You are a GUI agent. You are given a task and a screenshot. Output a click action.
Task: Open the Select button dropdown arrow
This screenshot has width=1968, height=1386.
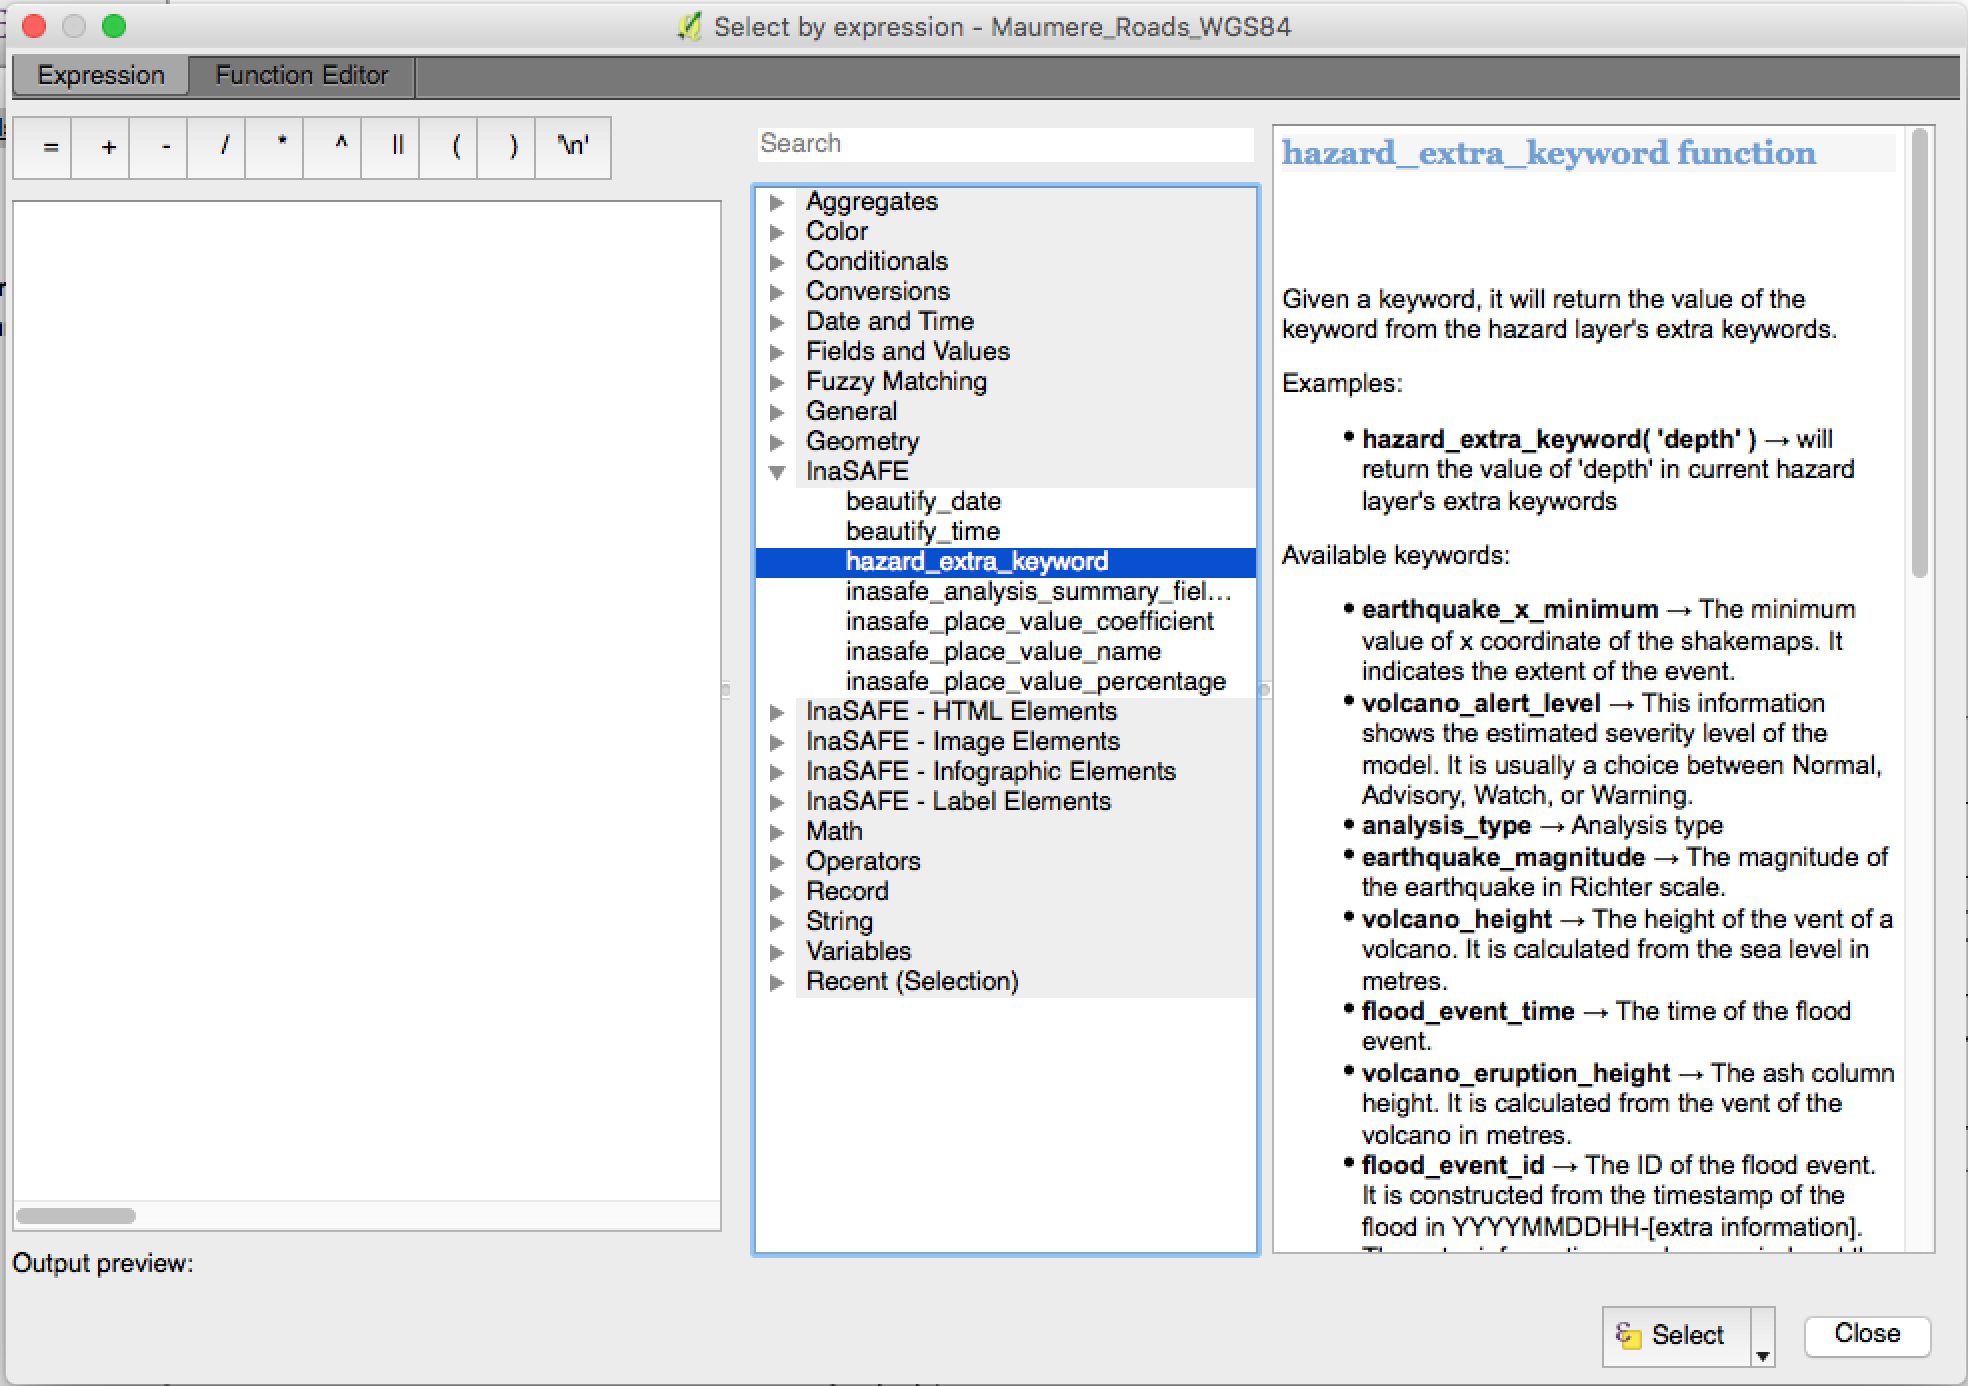[1763, 1337]
